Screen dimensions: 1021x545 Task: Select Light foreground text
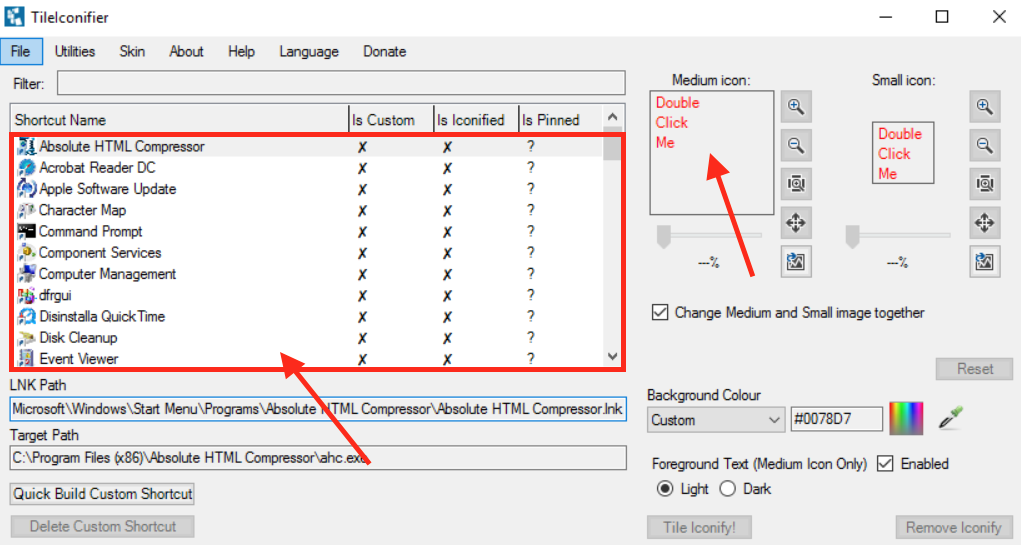pyautogui.click(x=665, y=489)
